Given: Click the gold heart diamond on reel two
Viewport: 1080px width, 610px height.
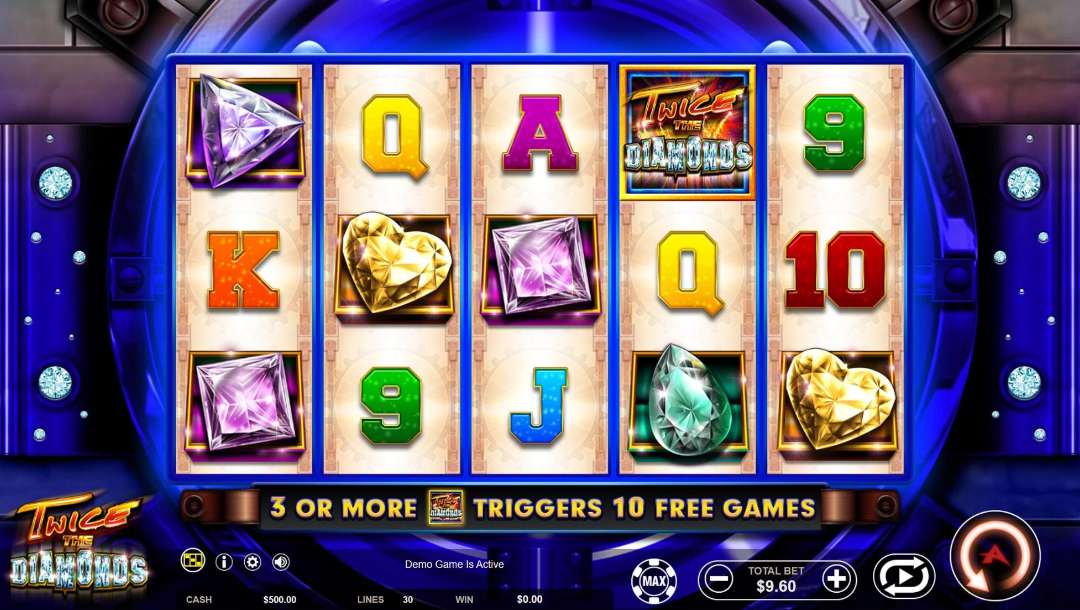Looking at the screenshot, I should [x=393, y=267].
